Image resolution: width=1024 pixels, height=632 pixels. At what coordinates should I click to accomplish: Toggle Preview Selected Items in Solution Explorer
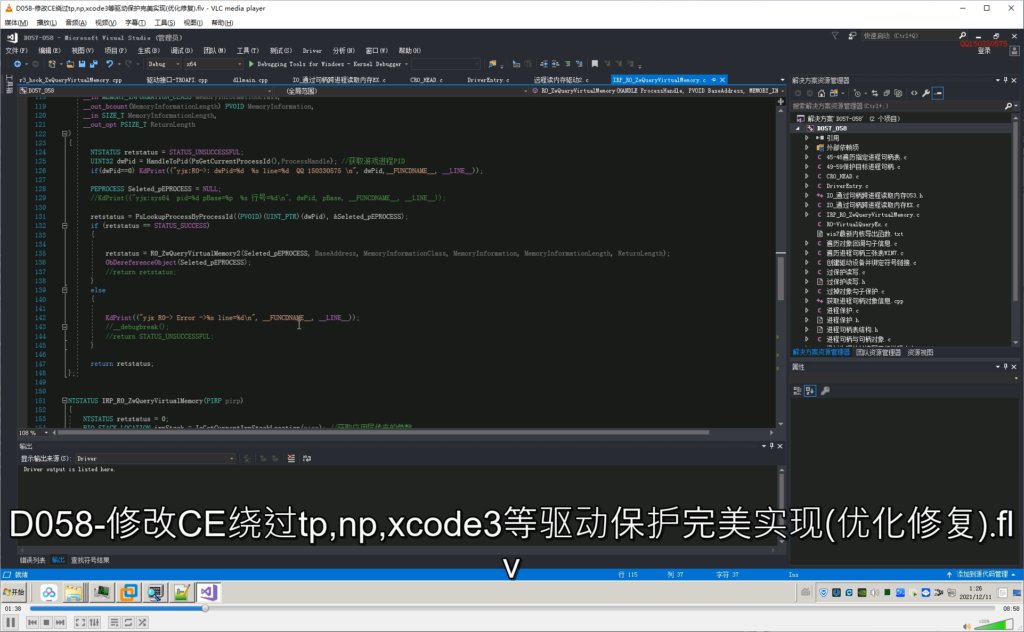point(938,93)
